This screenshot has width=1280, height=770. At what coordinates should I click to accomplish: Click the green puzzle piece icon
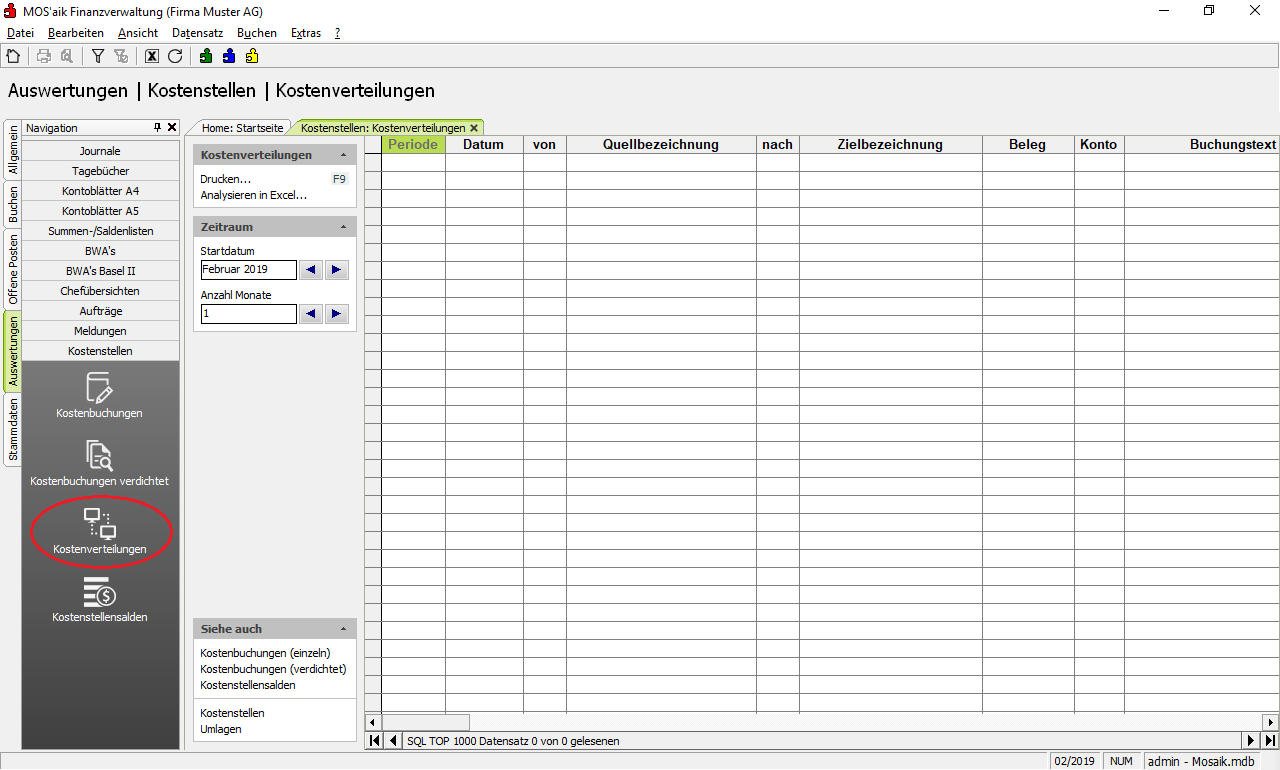coord(206,56)
